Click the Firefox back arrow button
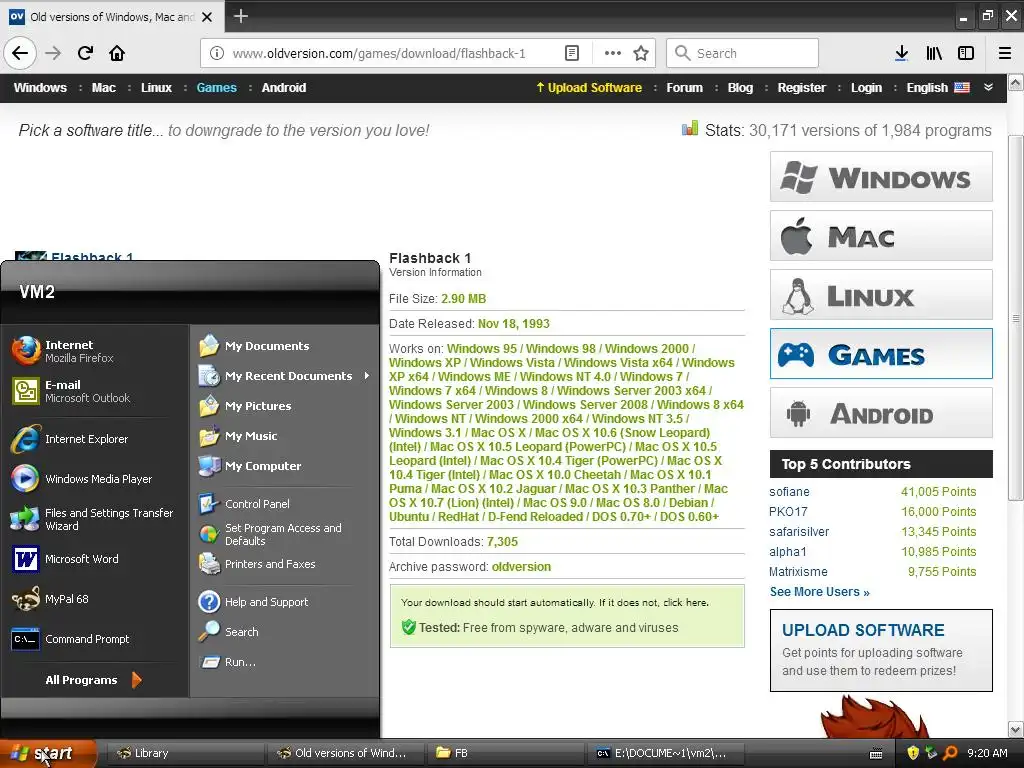This screenshot has width=1024, height=768. 20,53
